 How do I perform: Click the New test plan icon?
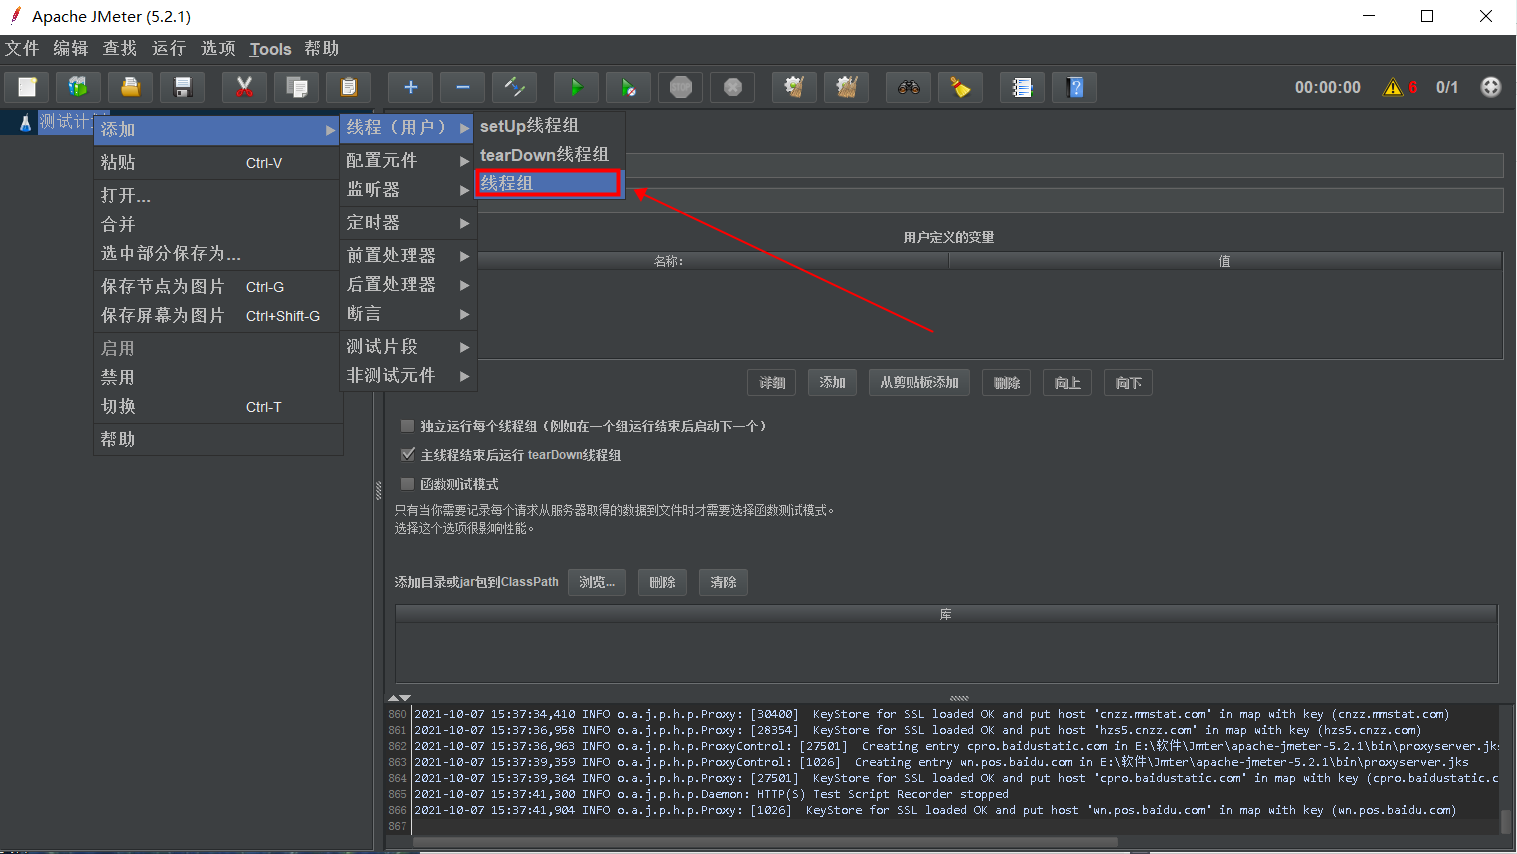27,87
